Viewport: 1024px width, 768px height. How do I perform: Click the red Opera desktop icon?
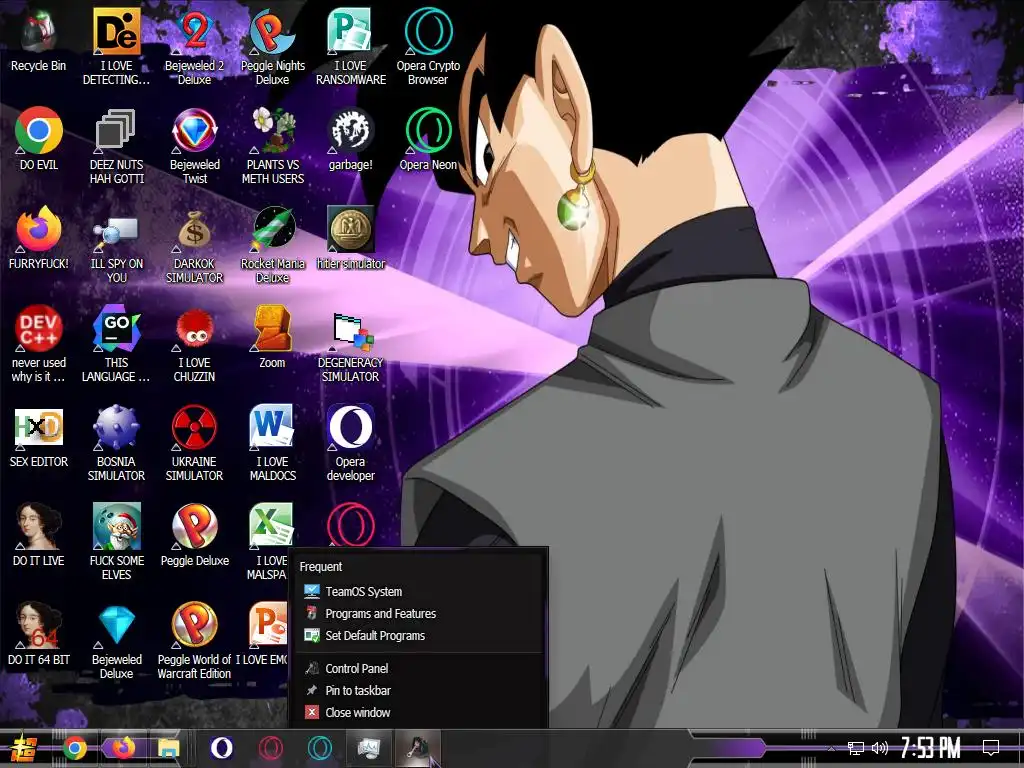(351, 524)
